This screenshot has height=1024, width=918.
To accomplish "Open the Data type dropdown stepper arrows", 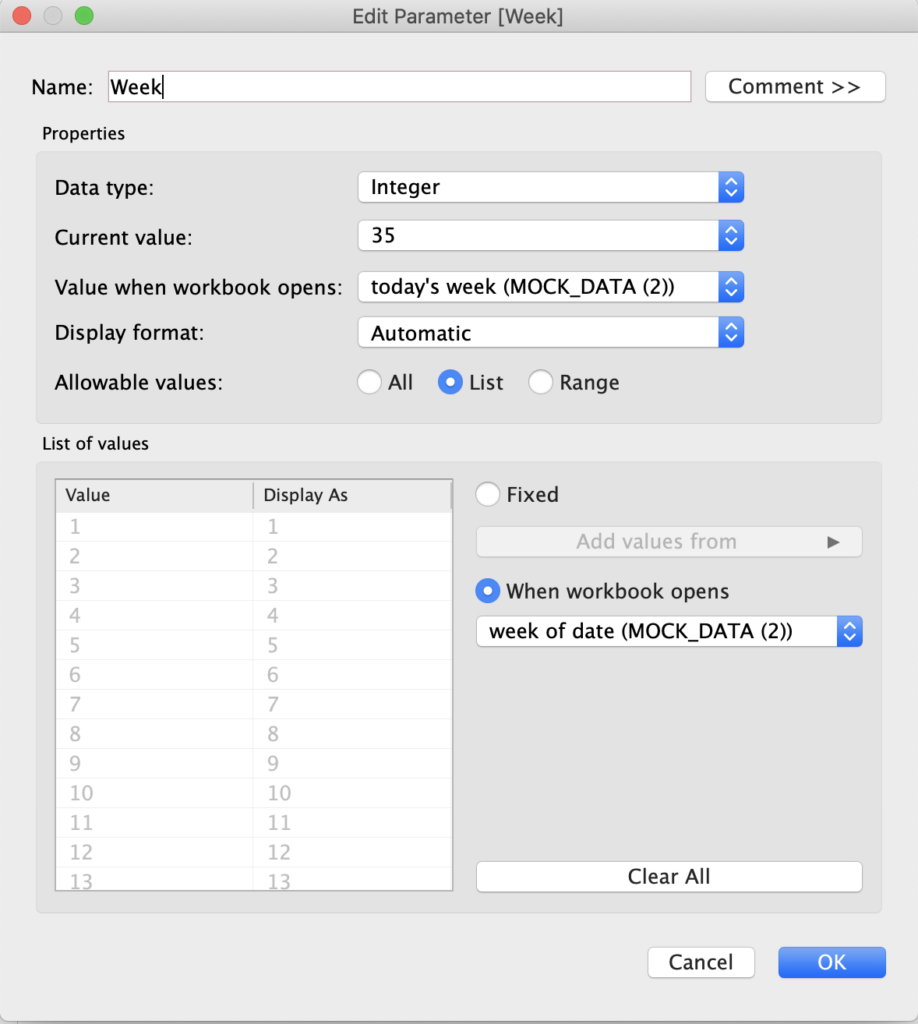I will 731,187.
